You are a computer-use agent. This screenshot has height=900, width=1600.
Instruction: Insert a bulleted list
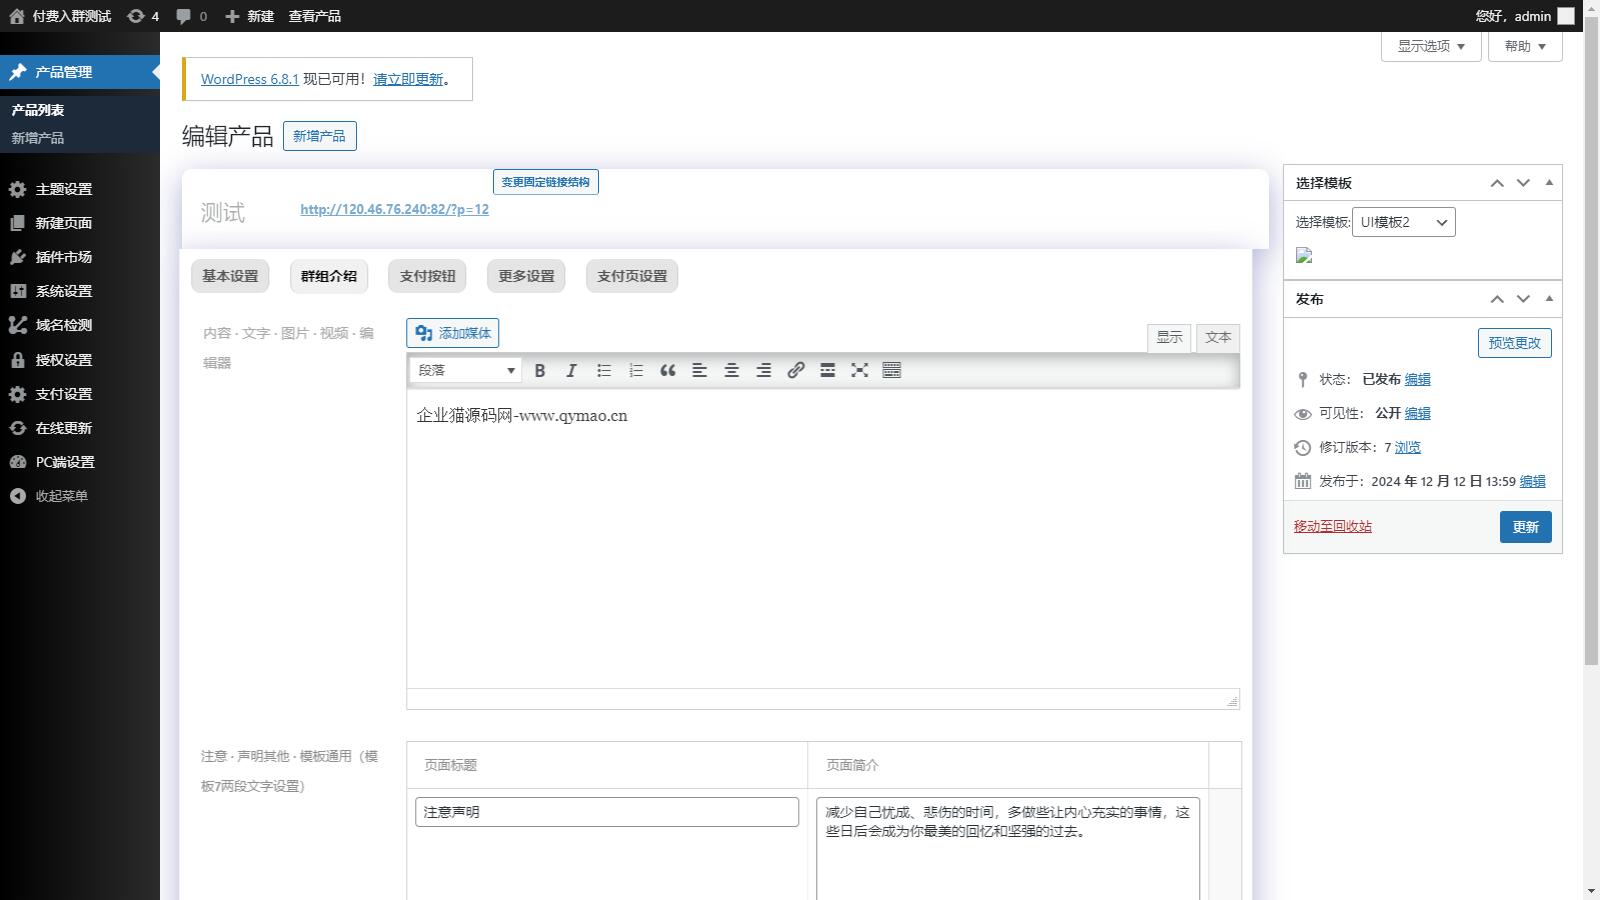[x=604, y=370]
